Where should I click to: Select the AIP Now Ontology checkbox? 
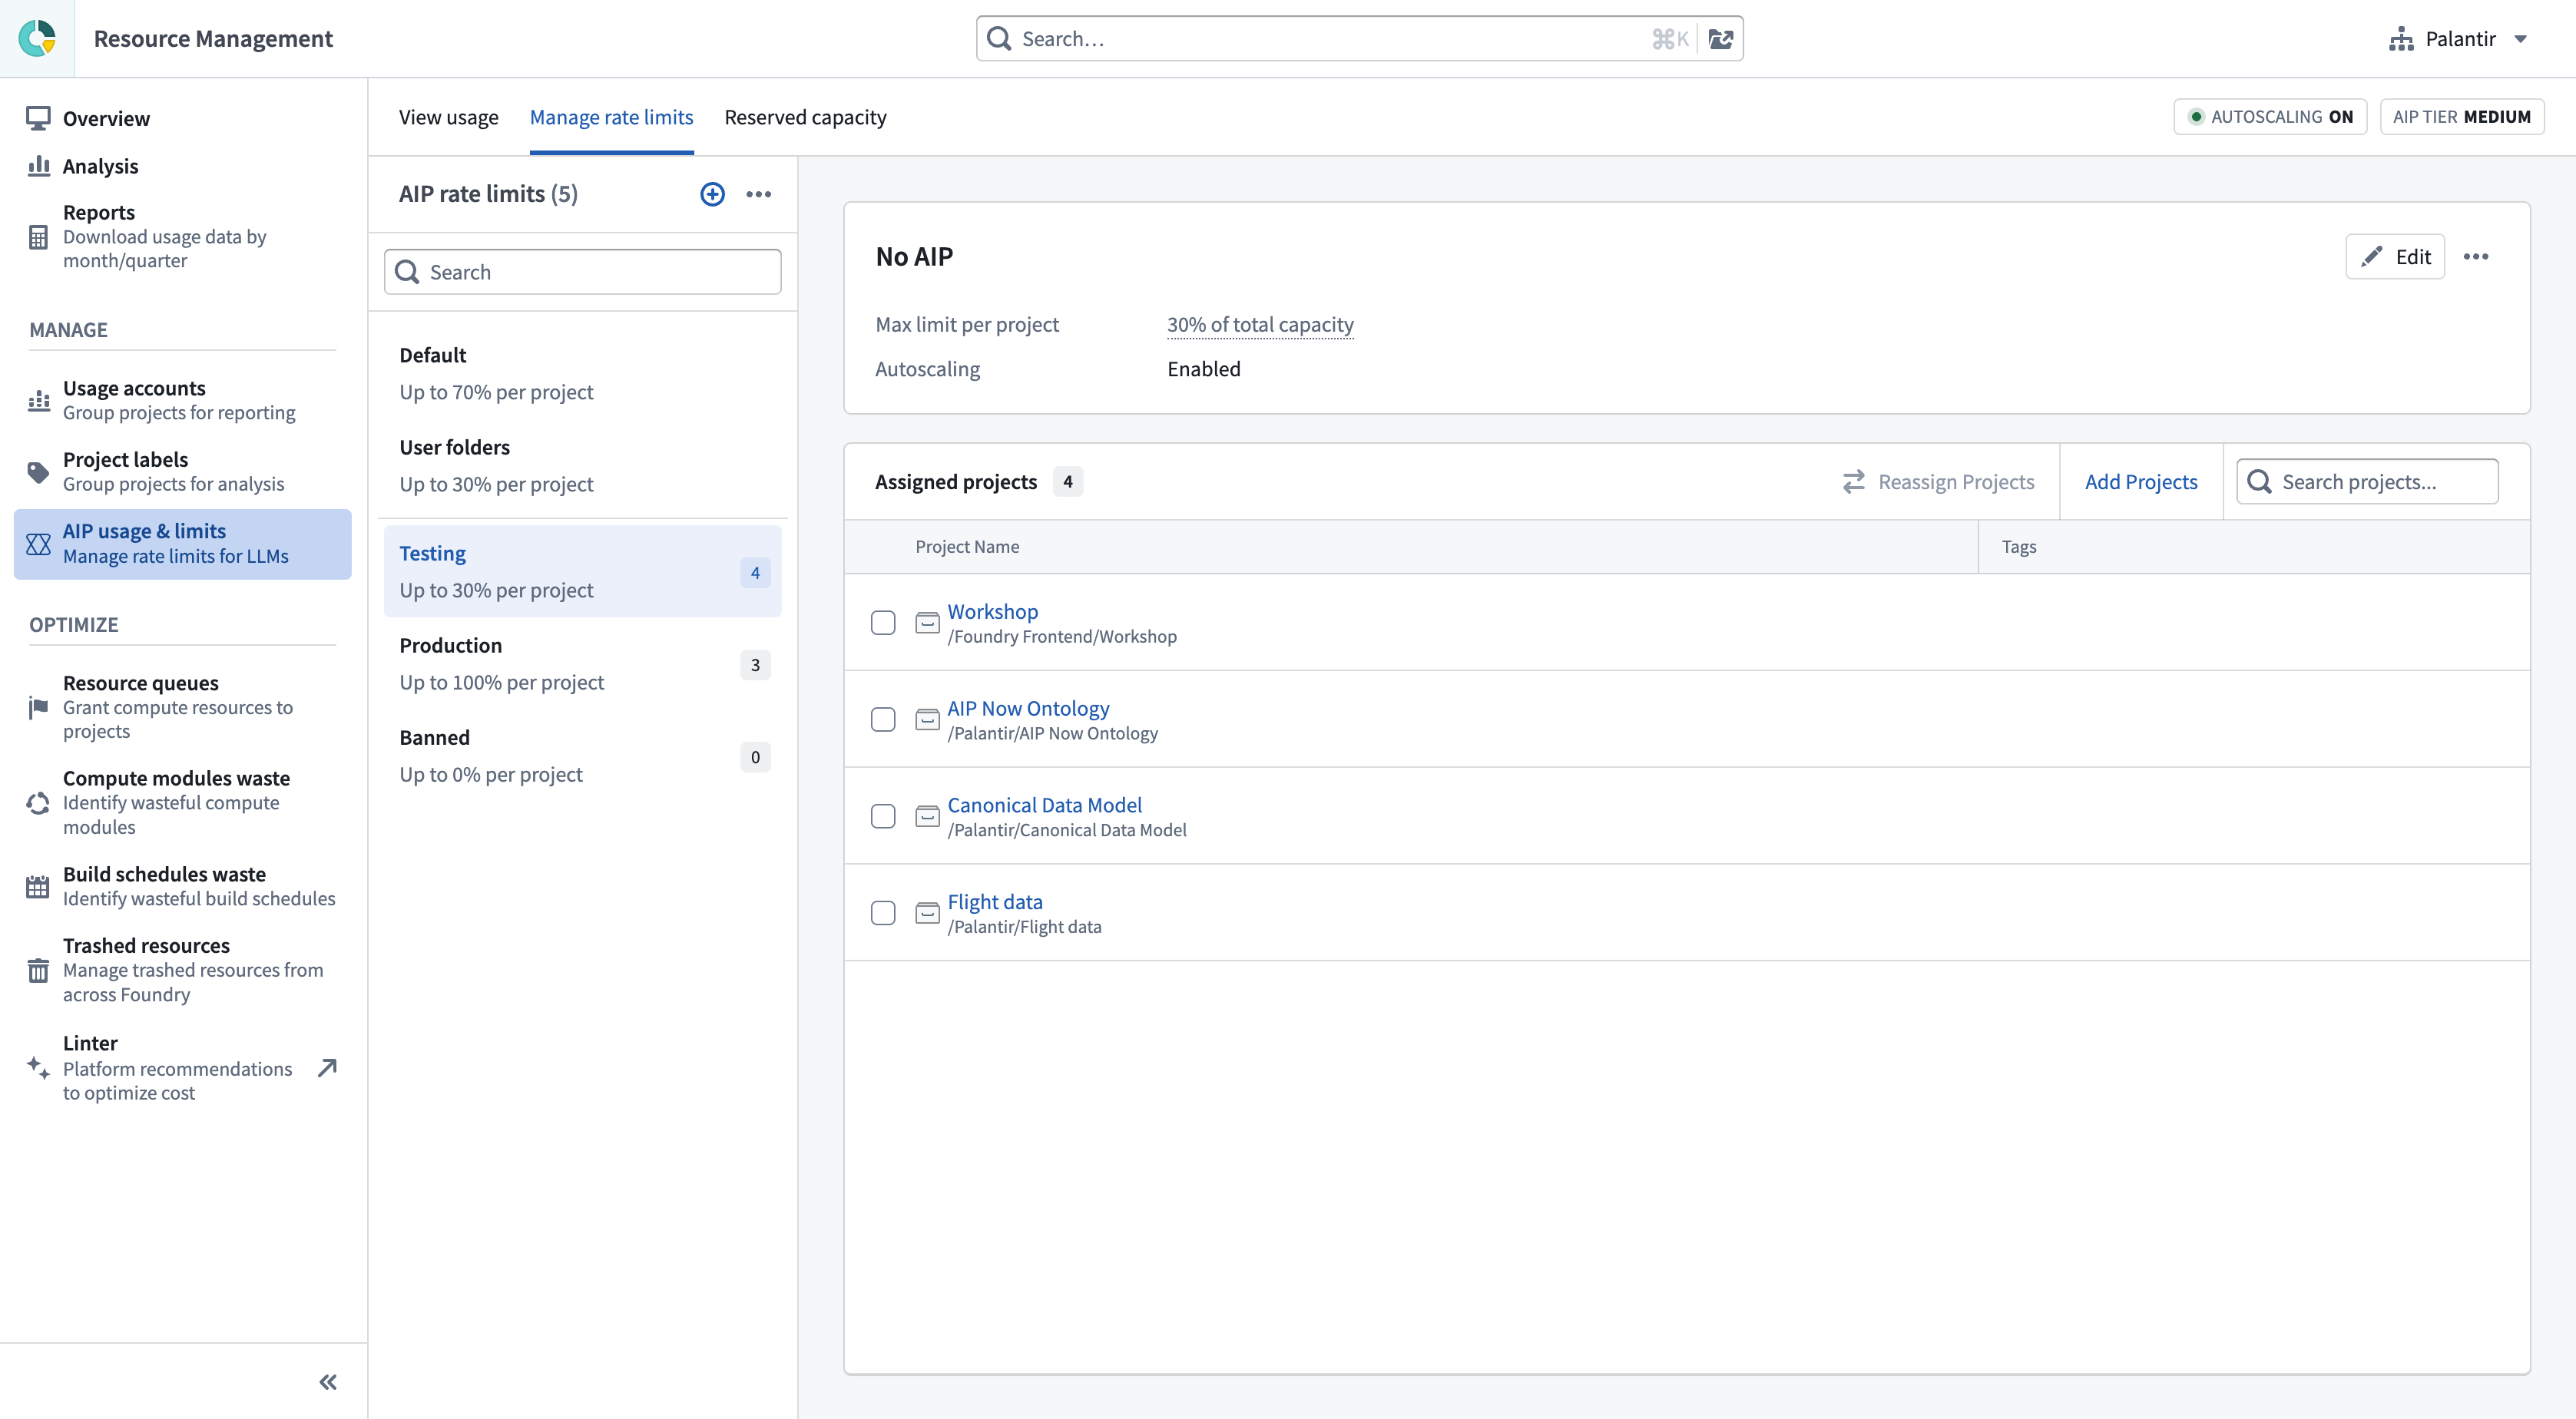(x=883, y=720)
